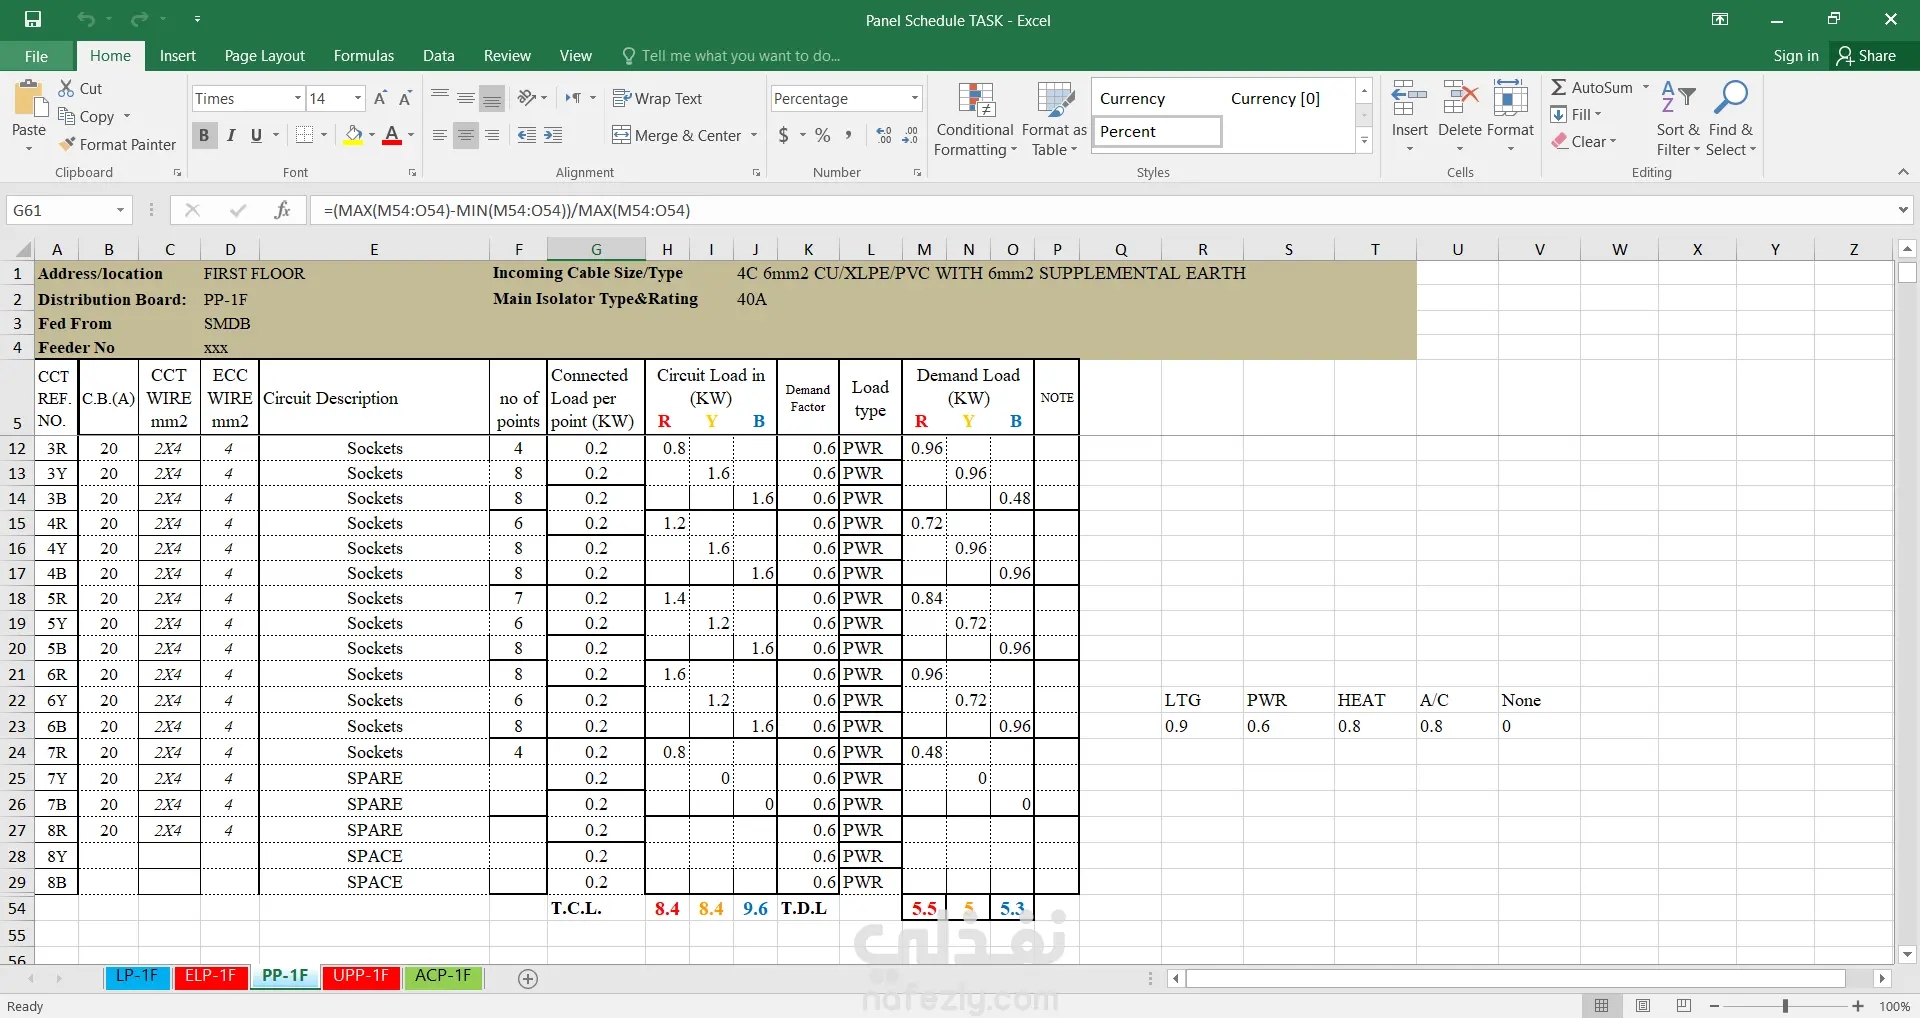Collapse the ribbon chevron
Image resolution: width=1920 pixels, height=1018 pixels.
pyautogui.click(x=1903, y=172)
